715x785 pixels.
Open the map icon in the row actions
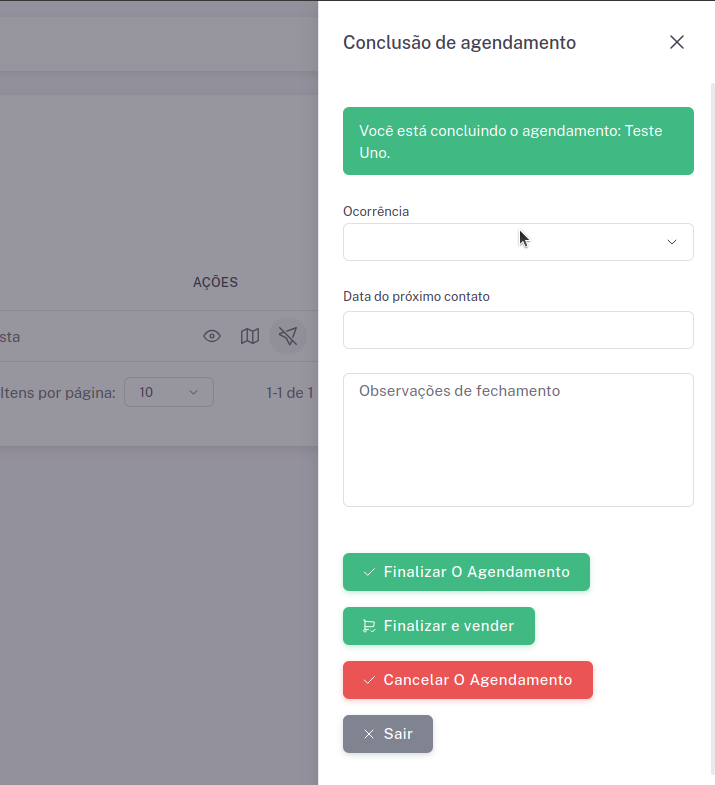pyautogui.click(x=250, y=336)
